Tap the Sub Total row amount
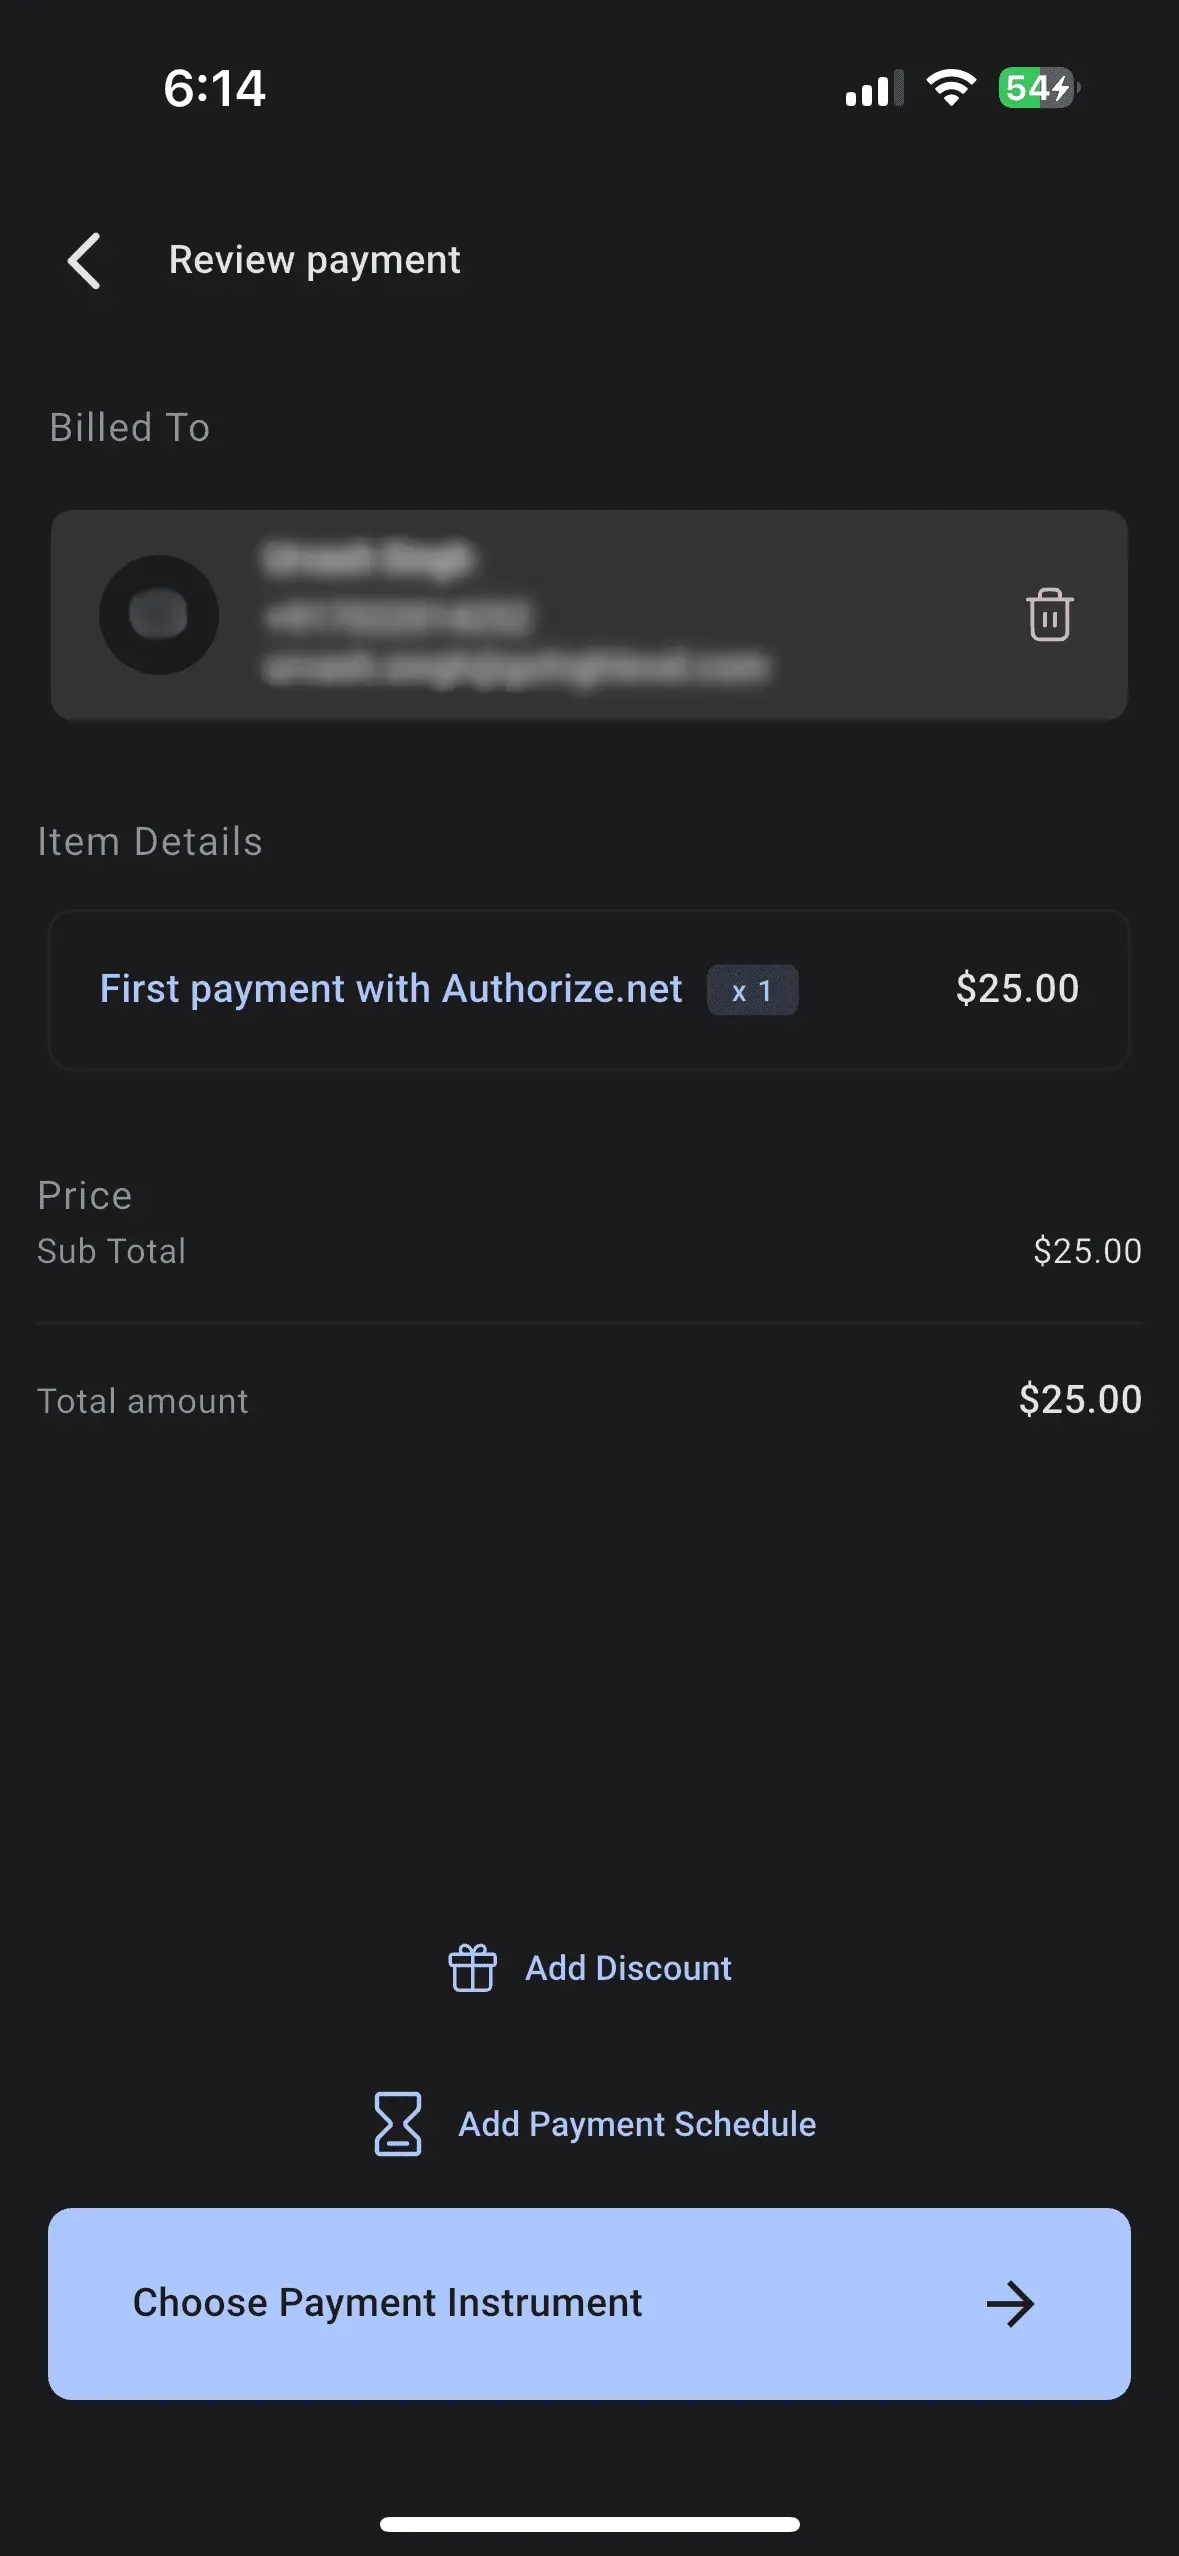 (1087, 1251)
